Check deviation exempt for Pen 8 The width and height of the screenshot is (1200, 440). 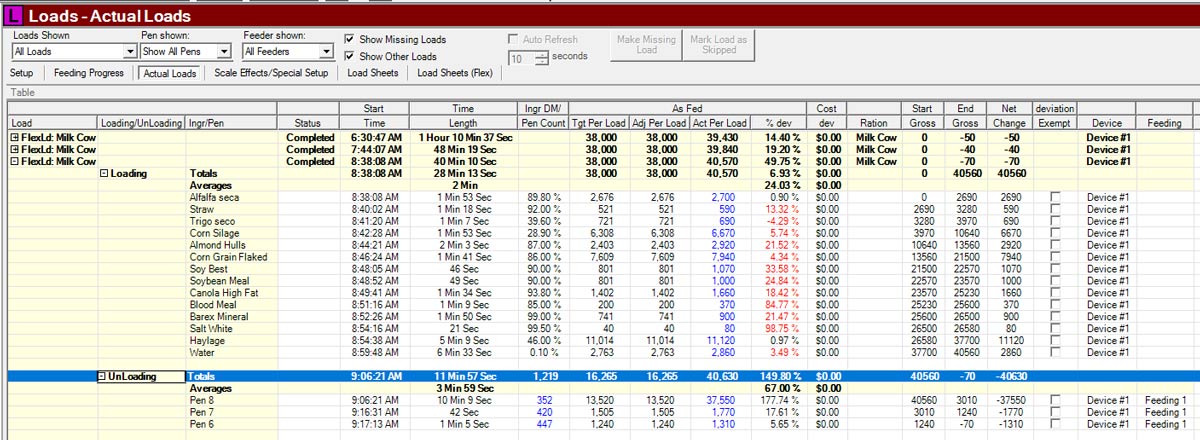(x=1054, y=400)
